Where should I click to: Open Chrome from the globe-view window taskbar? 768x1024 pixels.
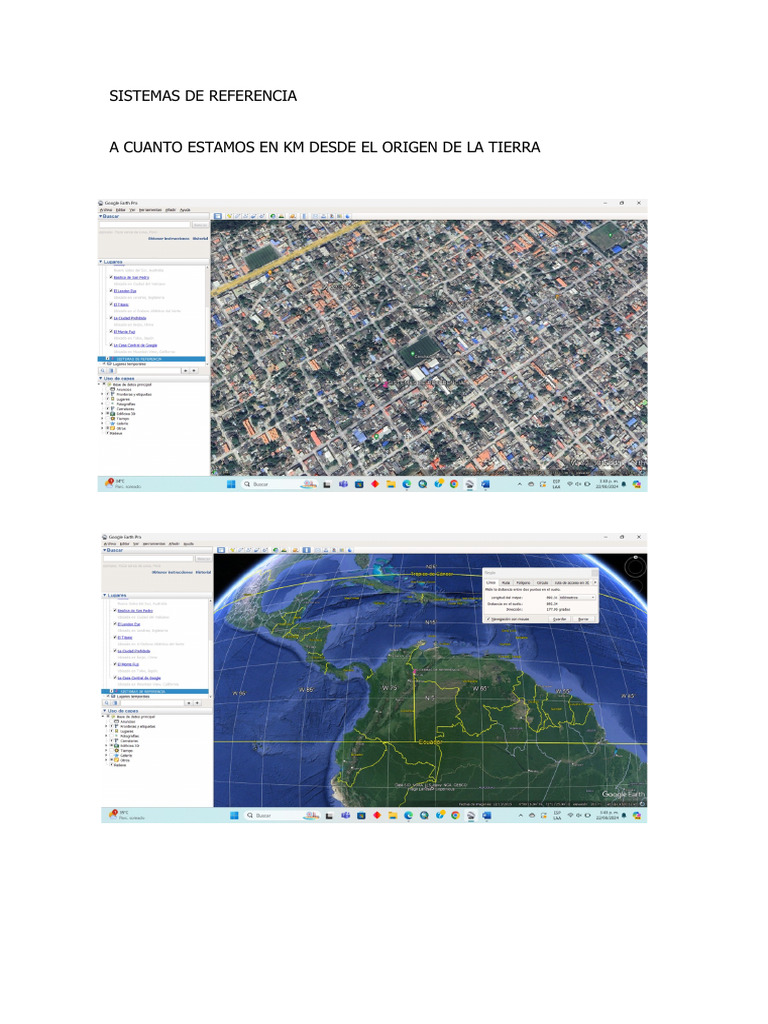point(455,815)
